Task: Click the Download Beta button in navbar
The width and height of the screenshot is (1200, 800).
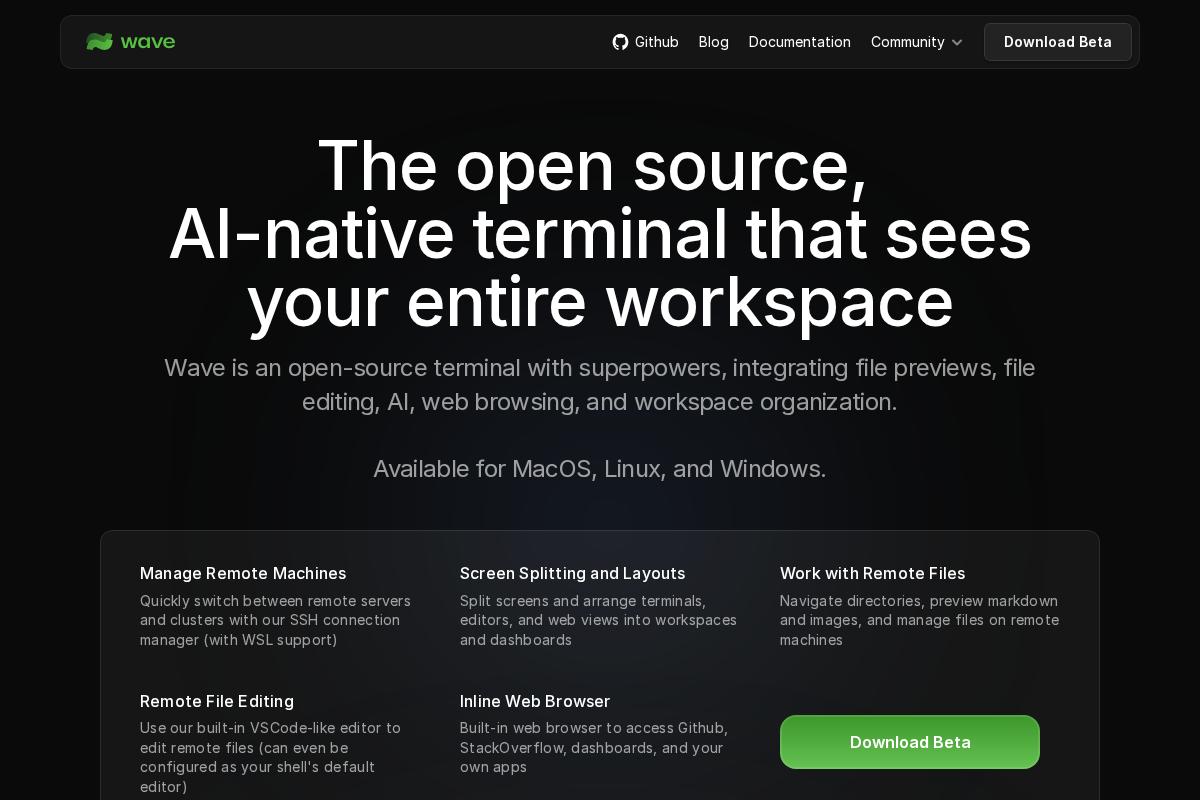Action: click(x=1058, y=42)
